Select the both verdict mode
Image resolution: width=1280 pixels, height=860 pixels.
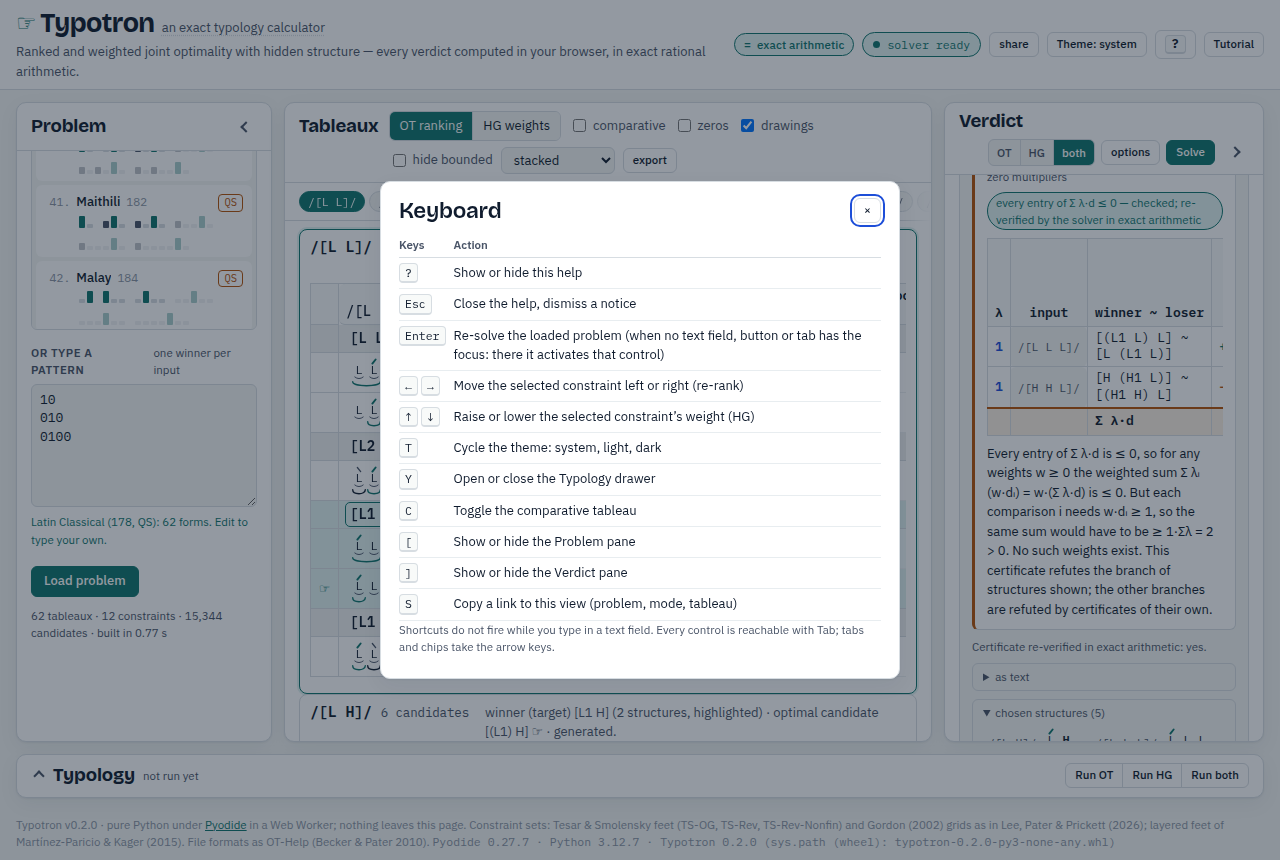[1074, 153]
